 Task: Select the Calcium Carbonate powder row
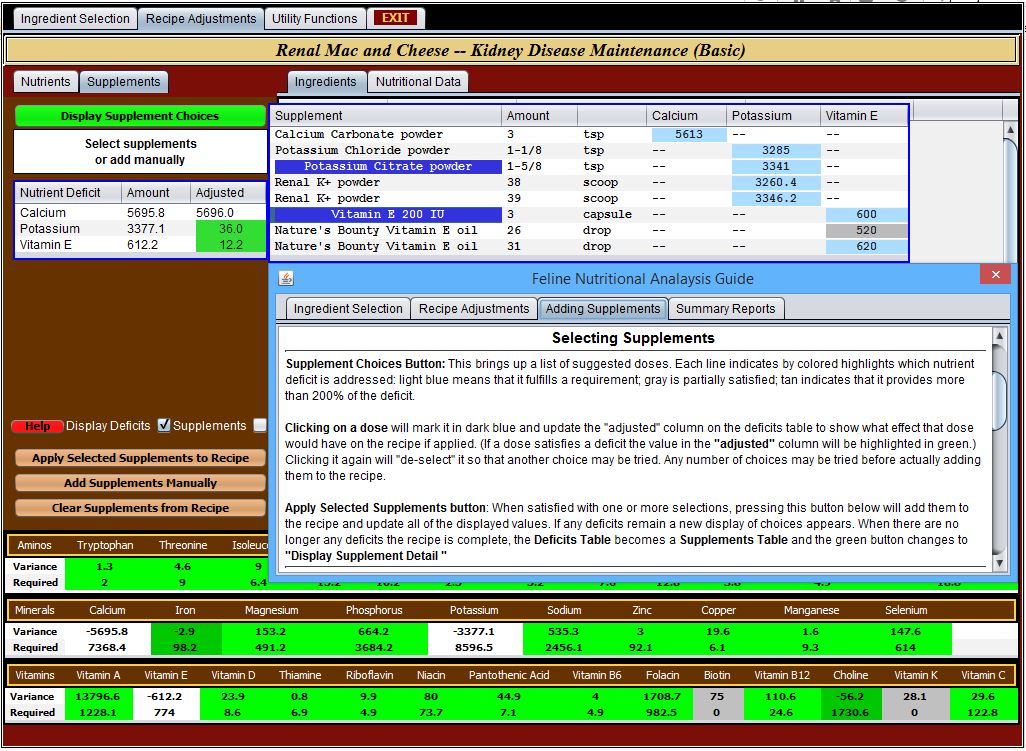[x=358, y=134]
